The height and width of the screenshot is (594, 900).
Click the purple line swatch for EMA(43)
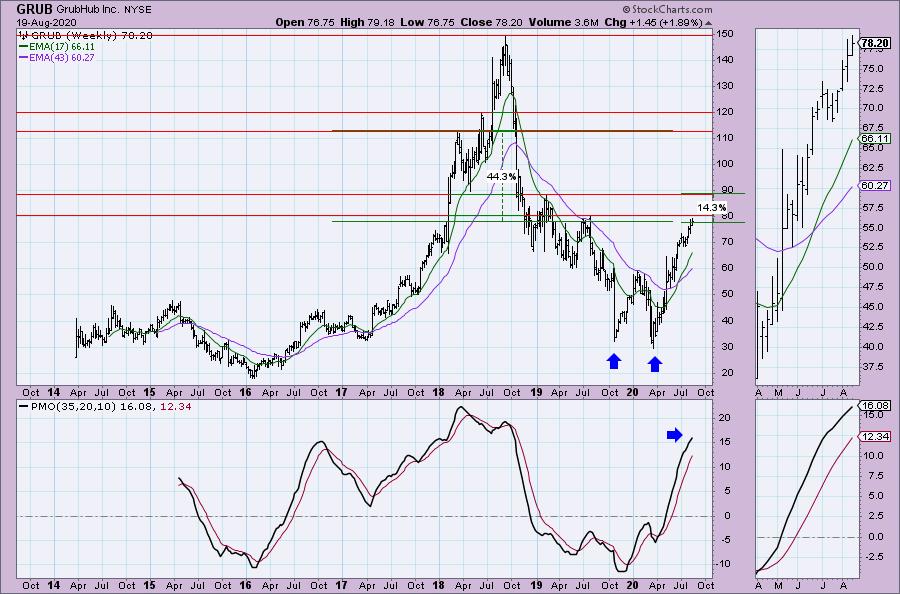point(23,58)
